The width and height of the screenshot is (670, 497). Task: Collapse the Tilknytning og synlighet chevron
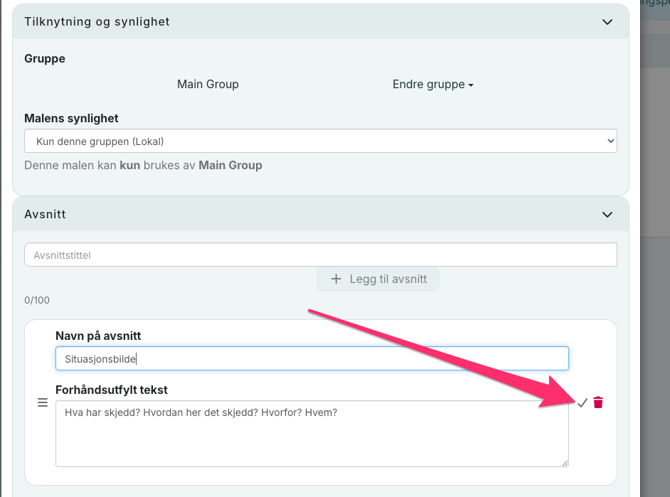(x=607, y=21)
